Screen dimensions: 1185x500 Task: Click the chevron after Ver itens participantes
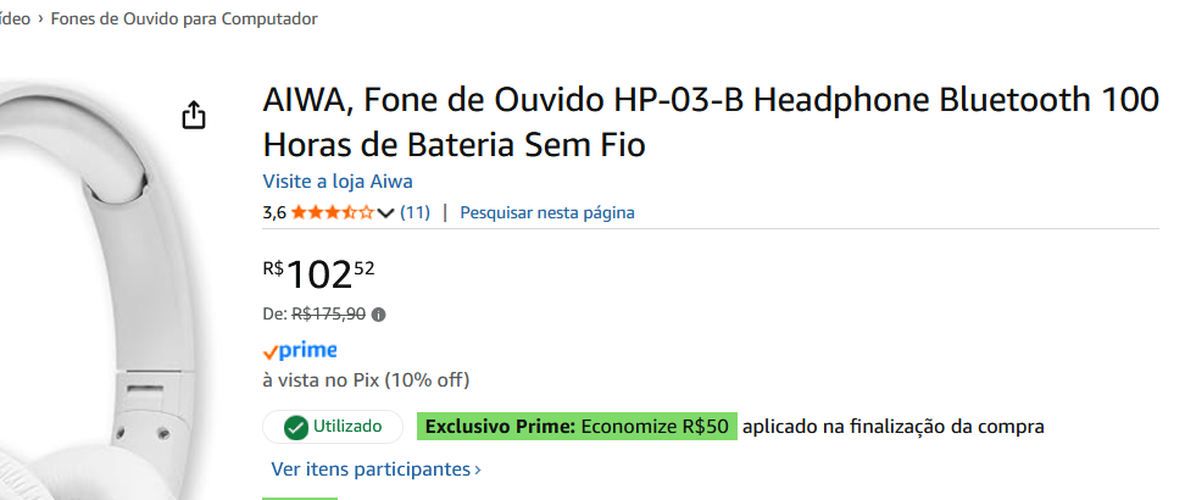pos(477,469)
